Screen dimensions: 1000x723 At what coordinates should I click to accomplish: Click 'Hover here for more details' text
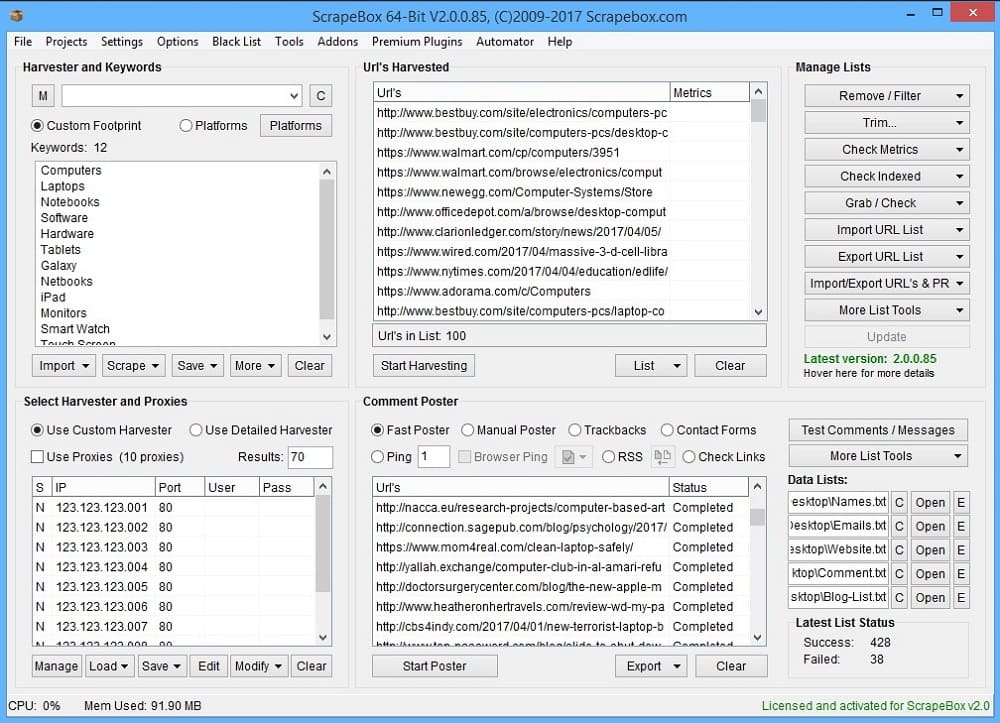[869, 374]
